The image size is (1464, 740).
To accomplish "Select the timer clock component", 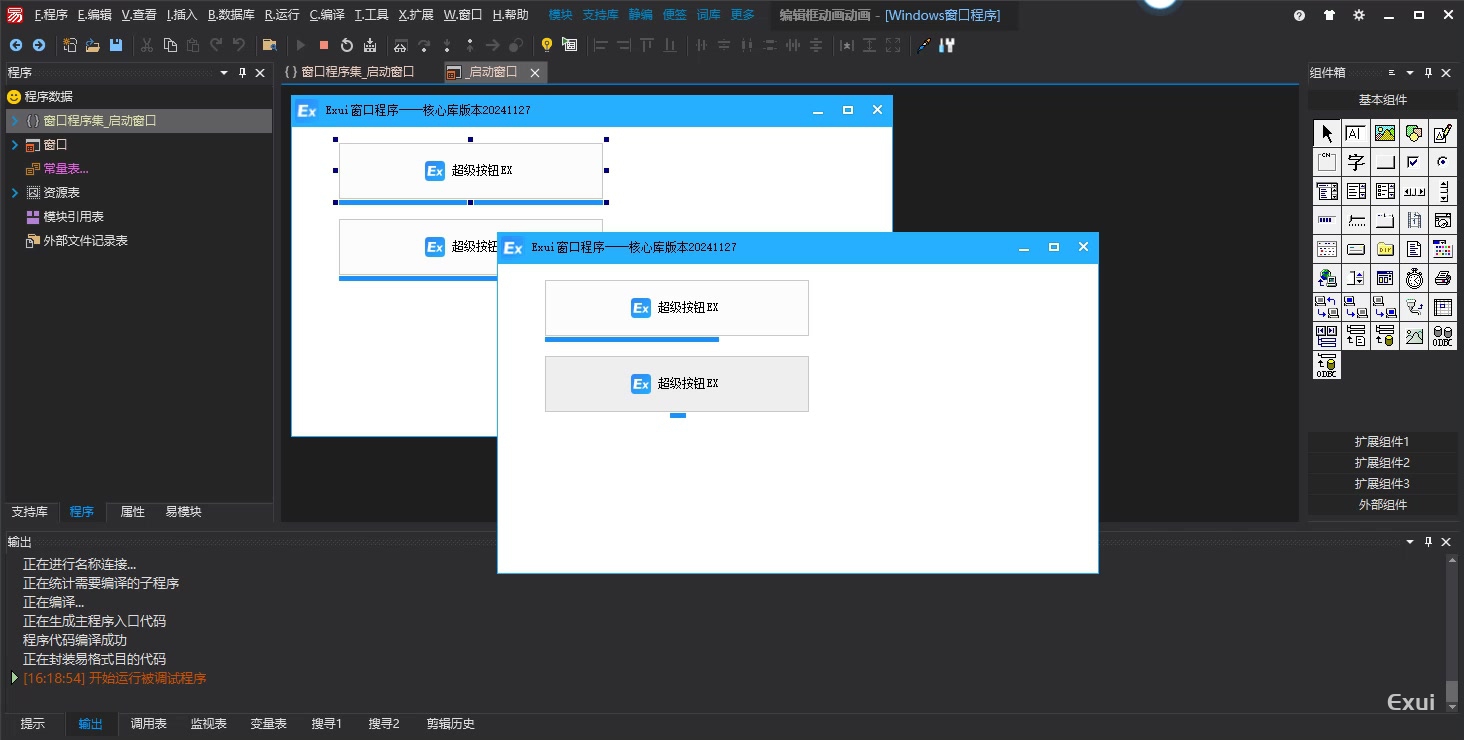I will [1414, 278].
